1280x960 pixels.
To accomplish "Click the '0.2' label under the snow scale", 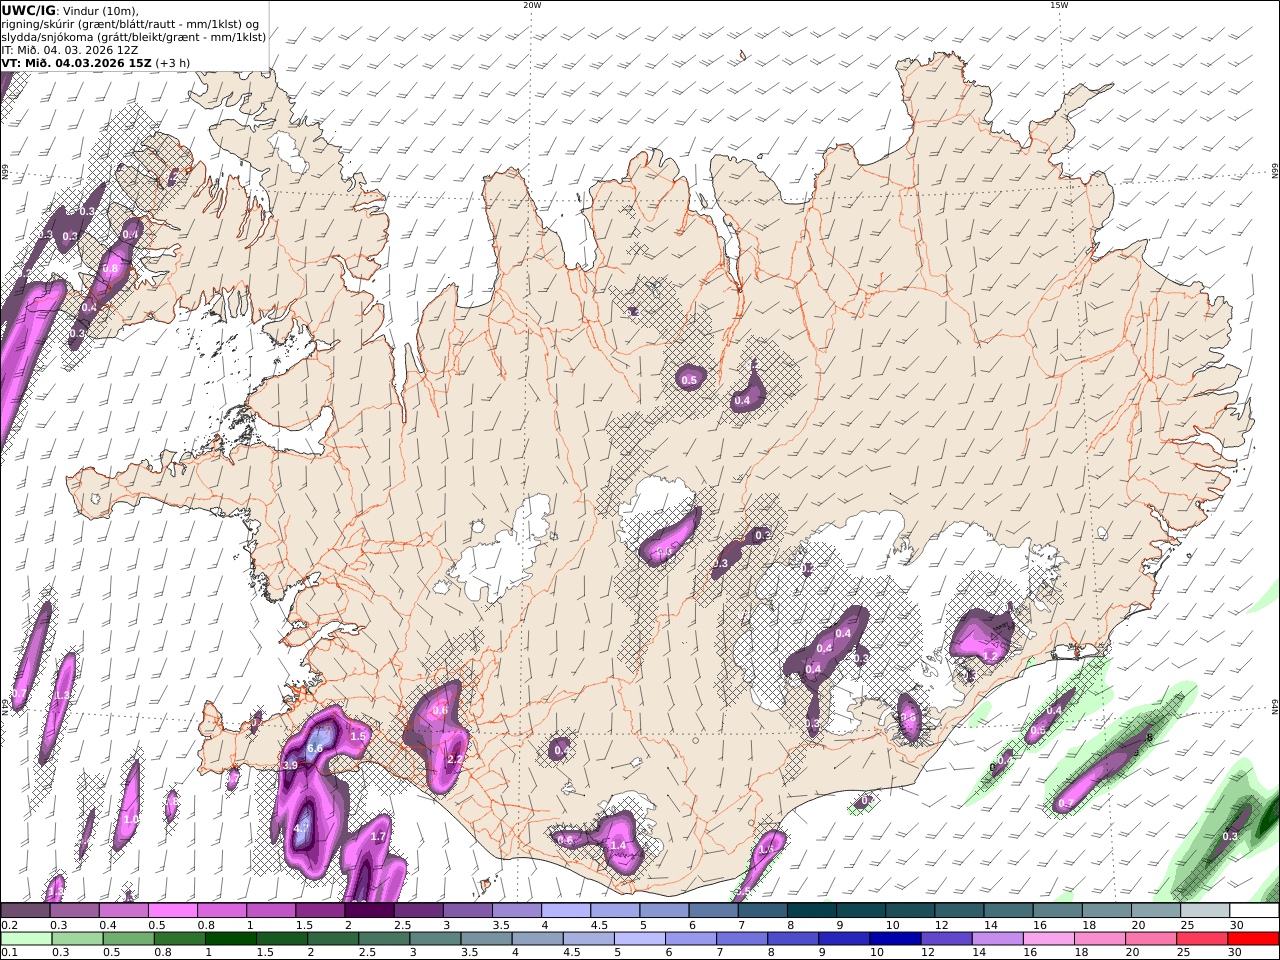I will point(8,925).
